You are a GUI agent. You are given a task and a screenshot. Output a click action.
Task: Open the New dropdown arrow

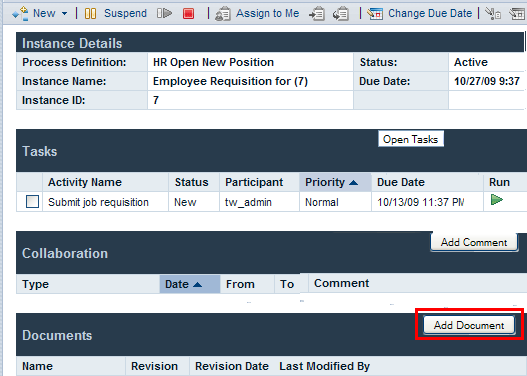(65, 14)
